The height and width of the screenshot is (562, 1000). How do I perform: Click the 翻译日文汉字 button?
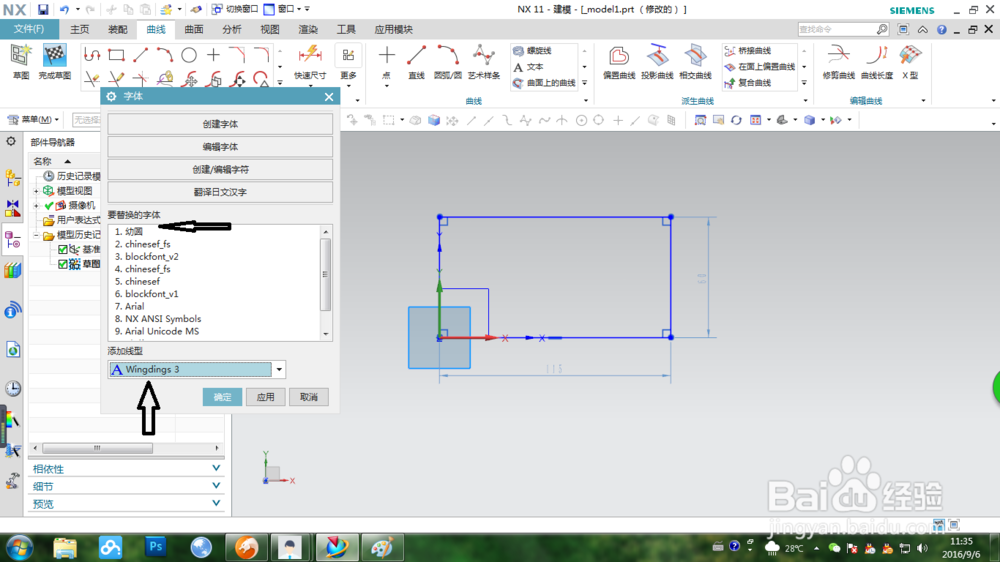(220, 192)
